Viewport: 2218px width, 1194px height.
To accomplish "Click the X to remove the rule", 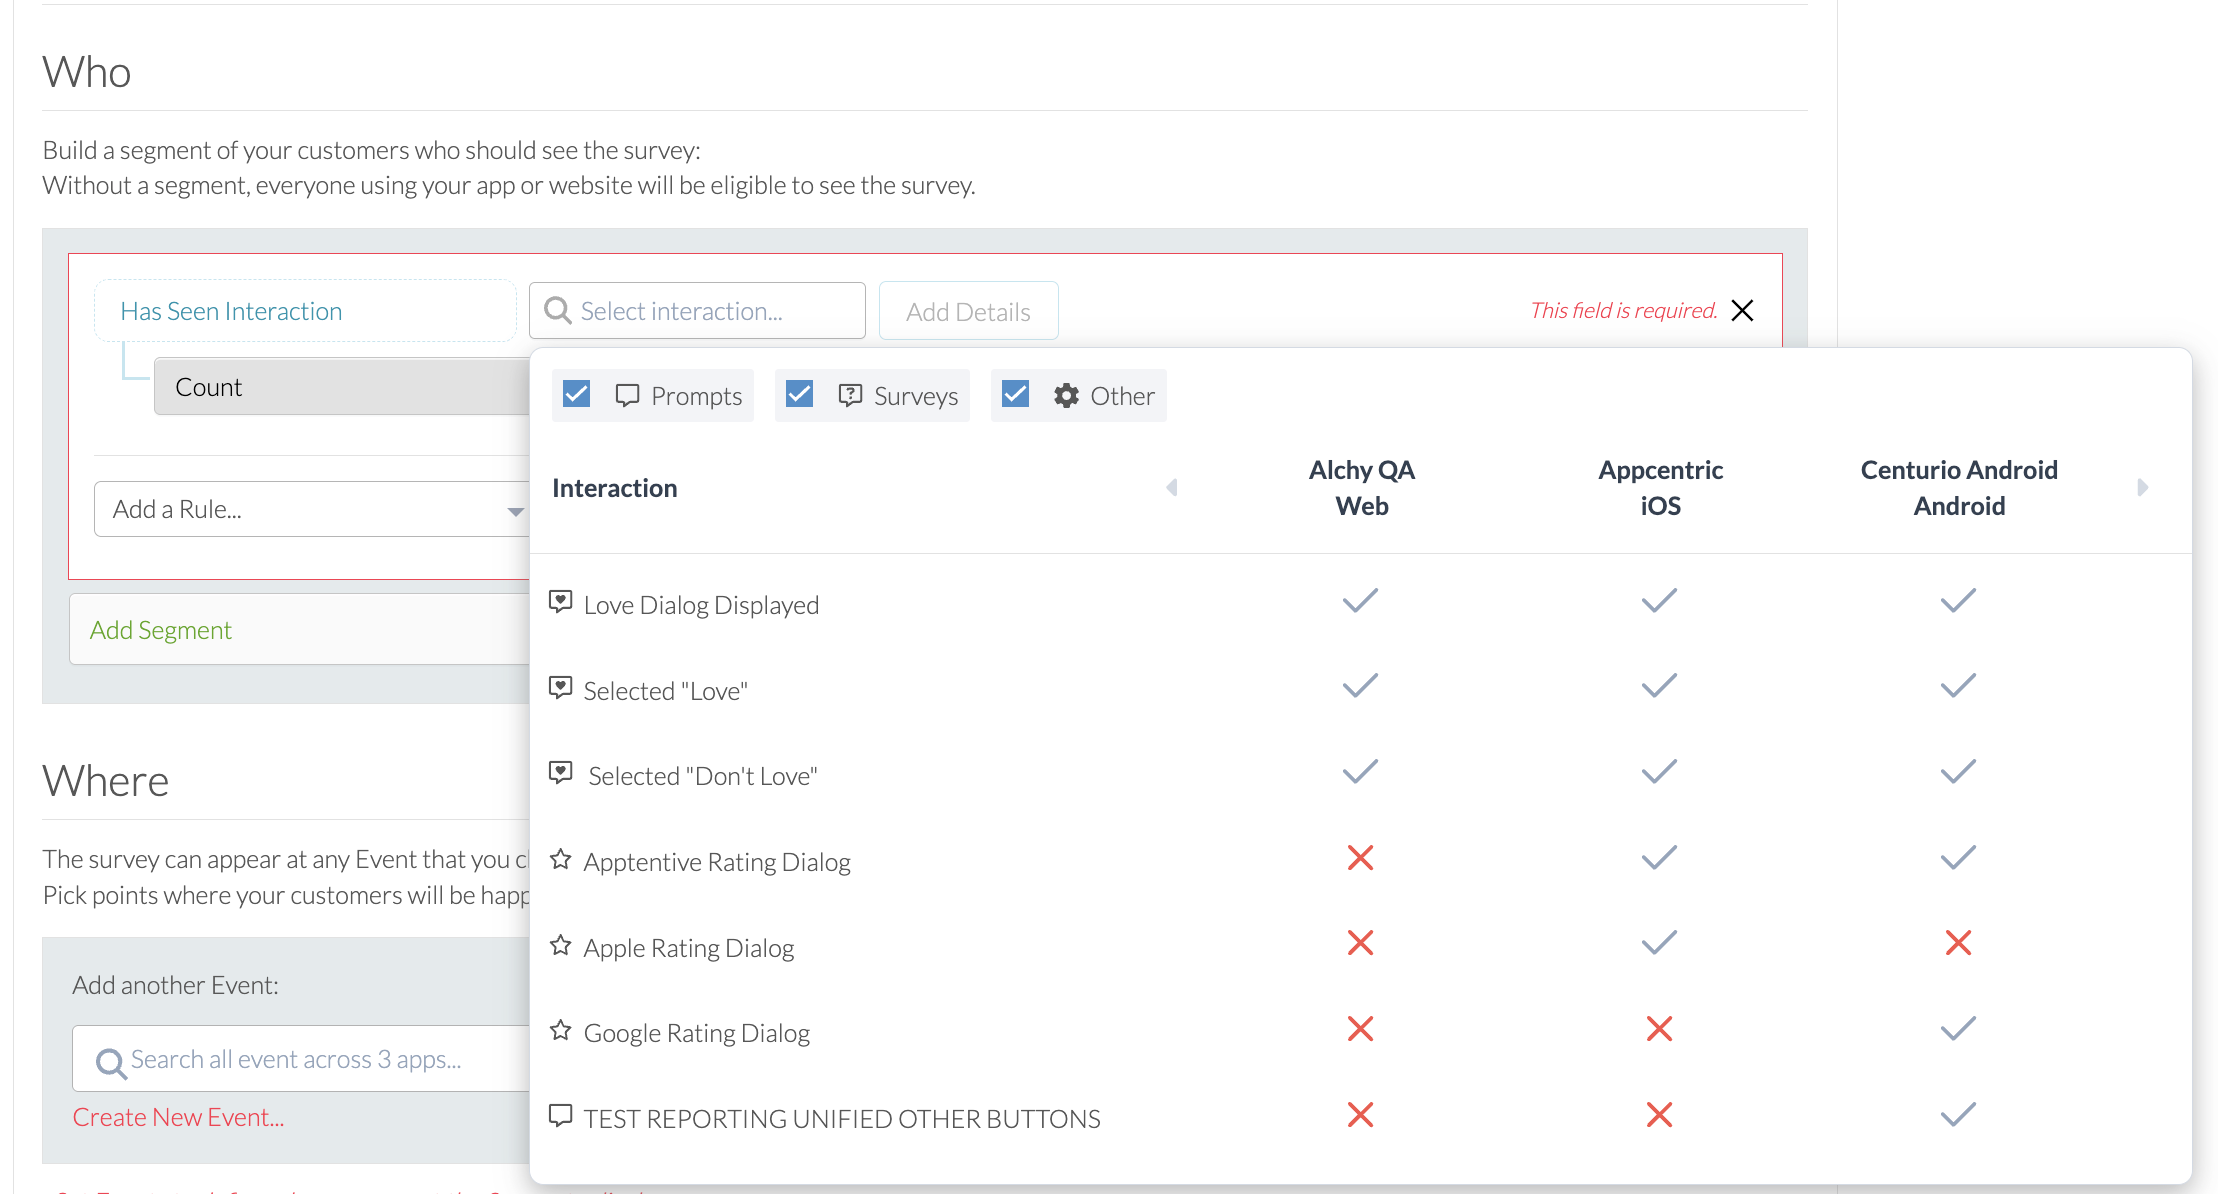I will pos(1742,311).
